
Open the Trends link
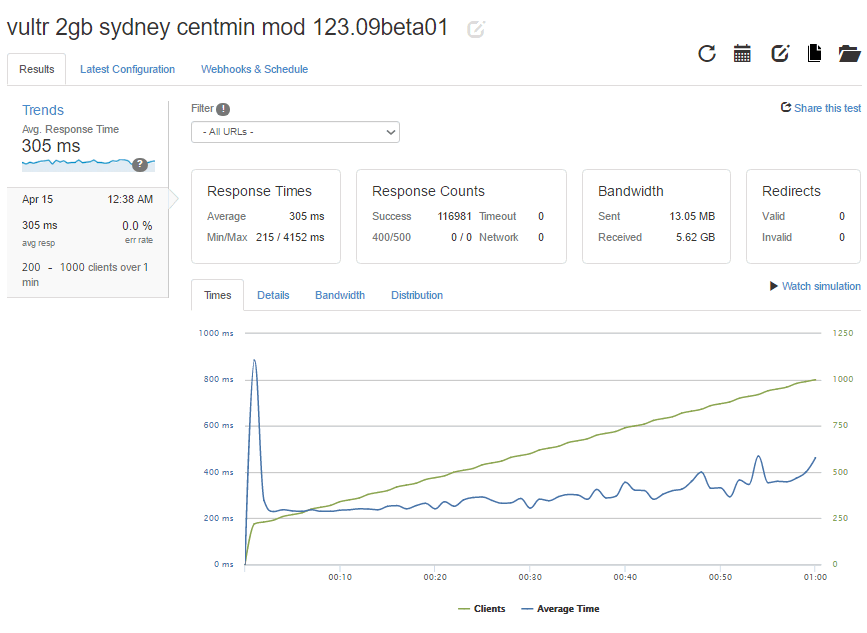43,110
